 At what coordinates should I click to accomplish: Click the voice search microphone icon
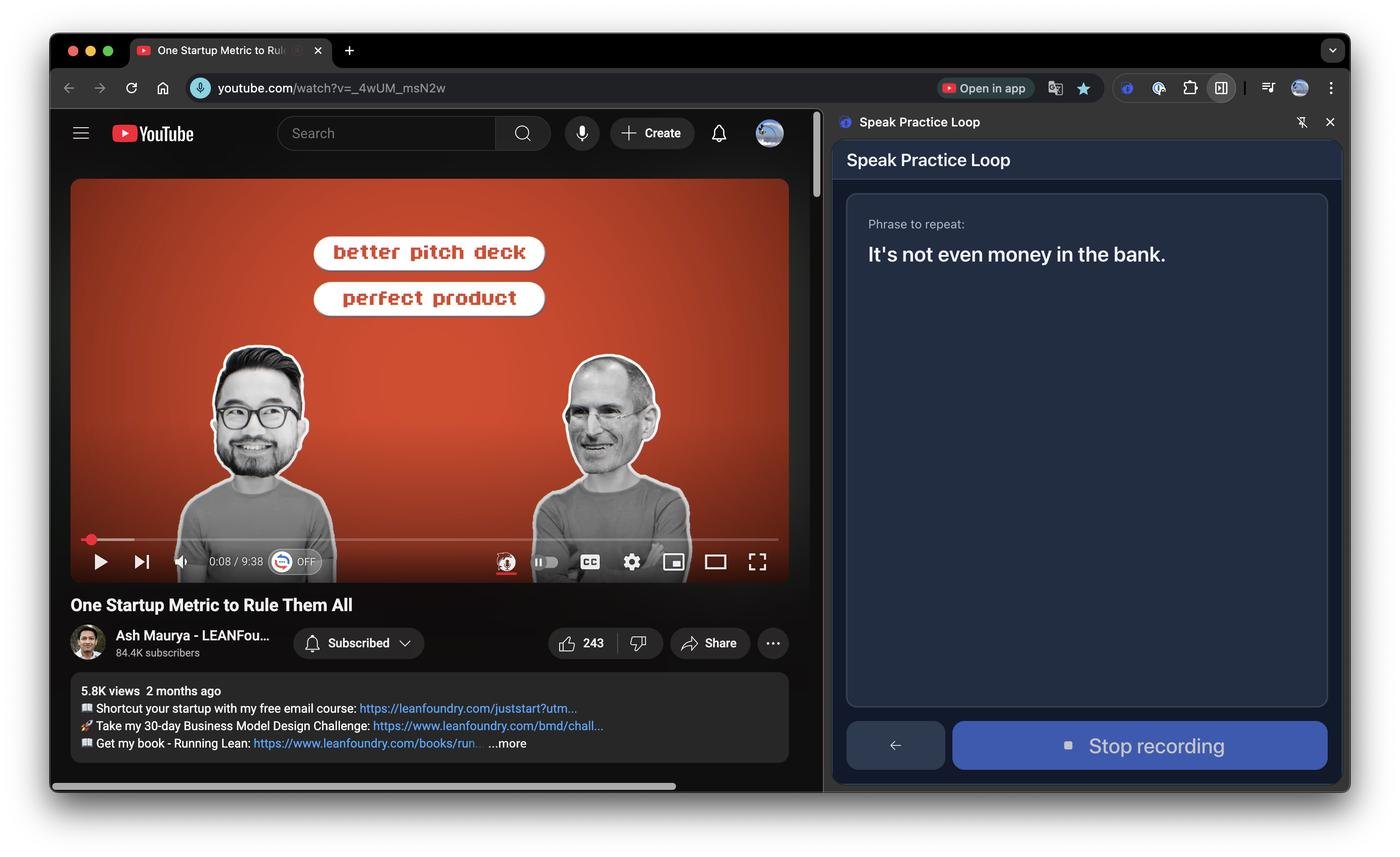click(581, 133)
